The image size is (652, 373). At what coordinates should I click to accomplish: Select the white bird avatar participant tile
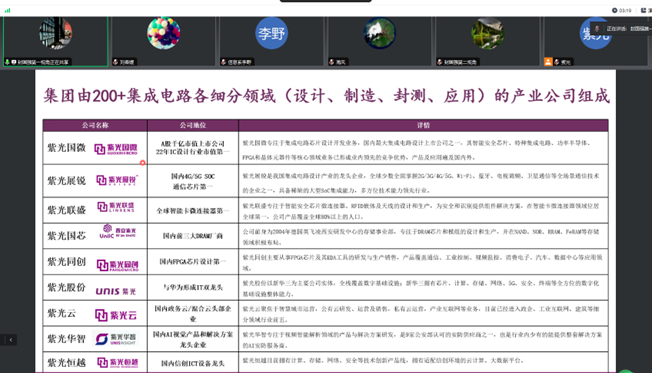(379, 41)
